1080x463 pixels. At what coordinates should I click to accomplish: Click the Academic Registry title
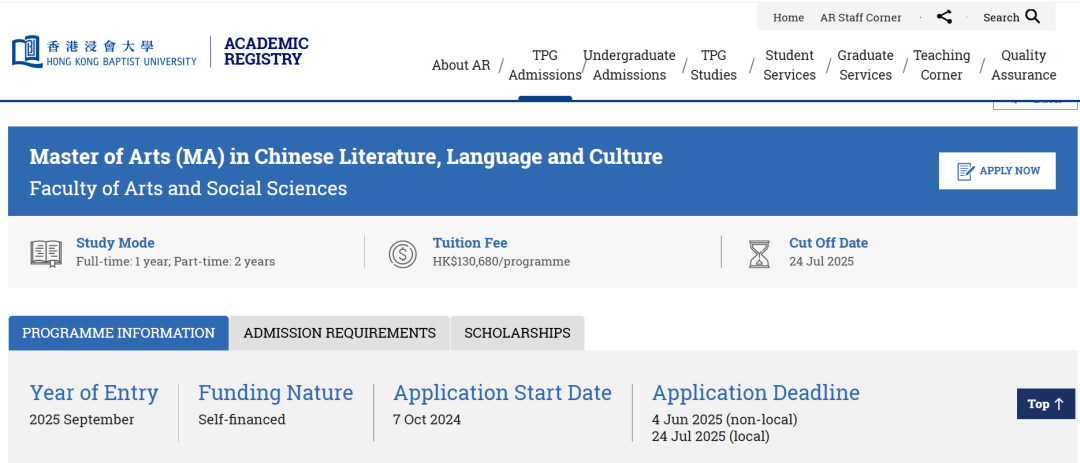pos(265,51)
